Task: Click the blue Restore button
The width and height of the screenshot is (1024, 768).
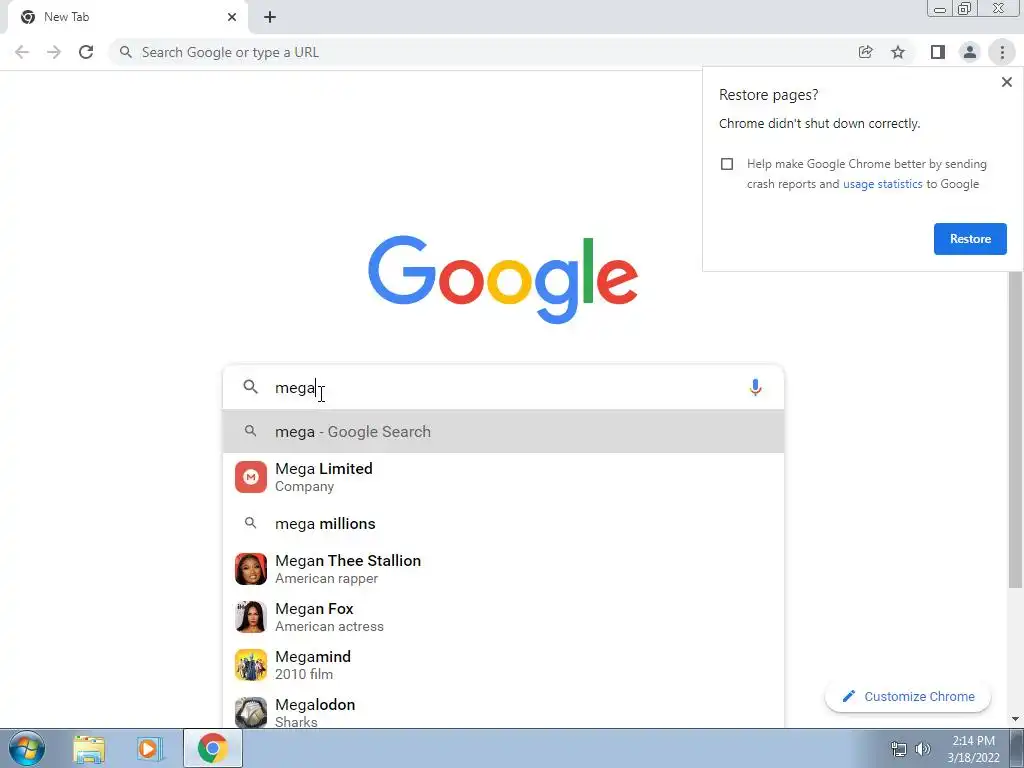Action: click(x=970, y=239)
